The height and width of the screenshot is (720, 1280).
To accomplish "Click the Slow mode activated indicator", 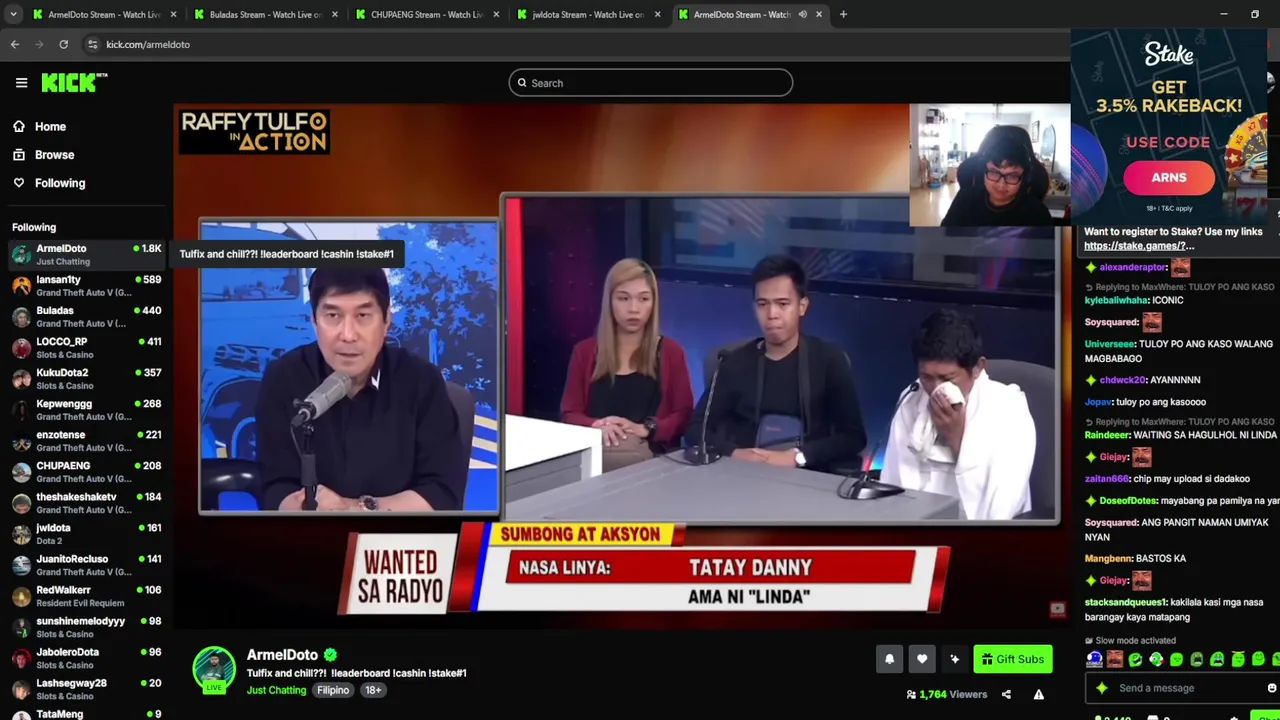I will 1131,641.
